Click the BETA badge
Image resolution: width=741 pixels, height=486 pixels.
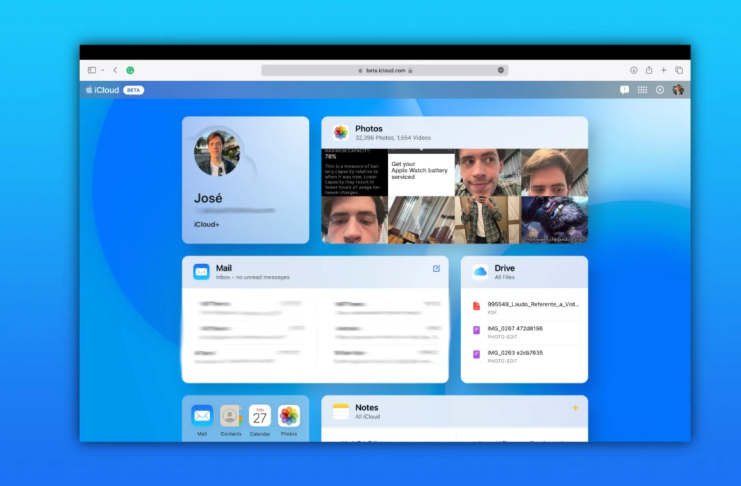coord(133,90)
